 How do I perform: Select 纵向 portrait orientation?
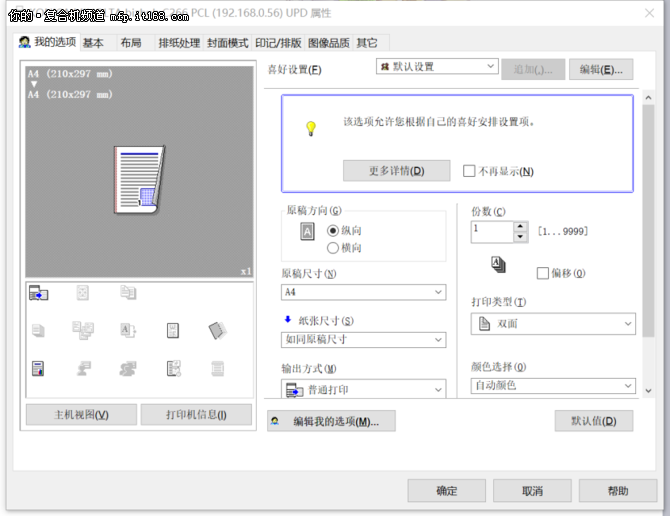coord(333,231)
